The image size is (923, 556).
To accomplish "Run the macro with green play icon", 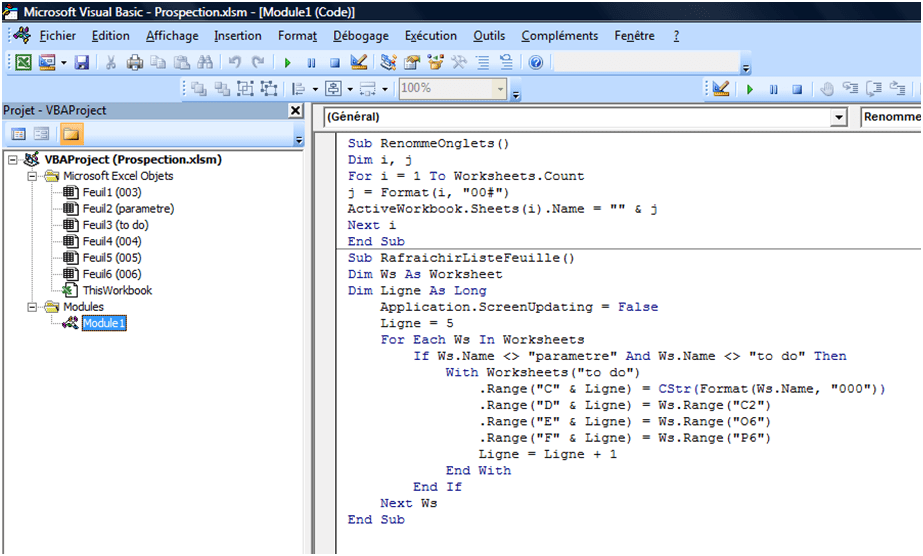I will click(x=288, y=62).
